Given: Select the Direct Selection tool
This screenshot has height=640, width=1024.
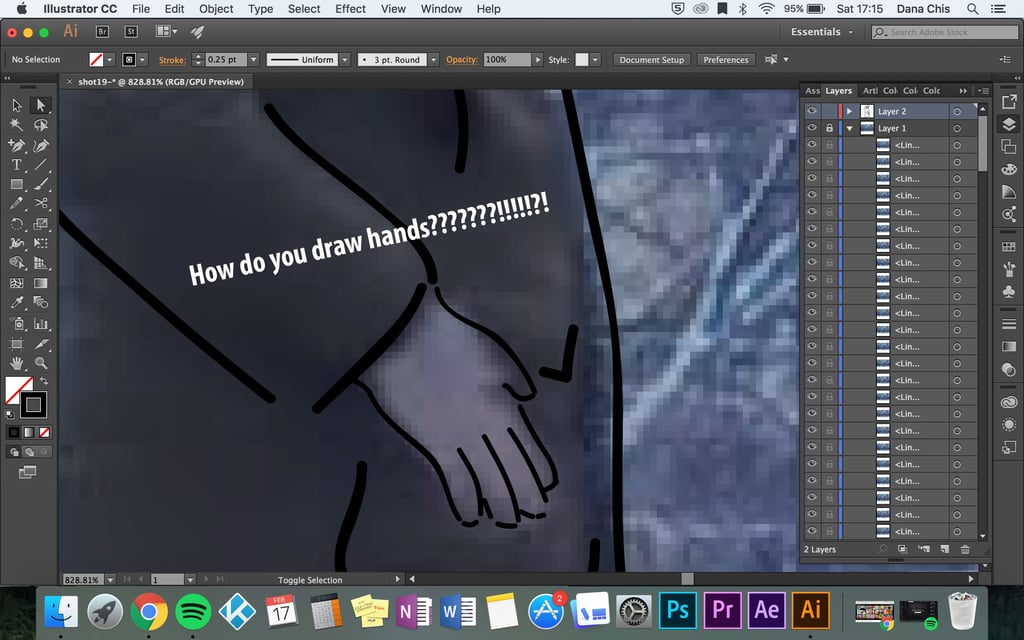Looking at the screenshot, I should coord(41,105).
